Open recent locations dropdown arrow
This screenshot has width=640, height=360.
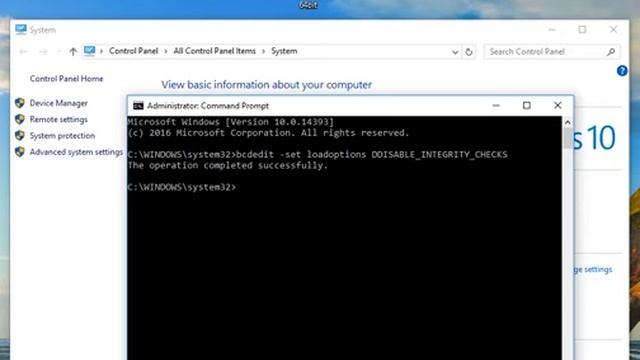click(58, 52)
